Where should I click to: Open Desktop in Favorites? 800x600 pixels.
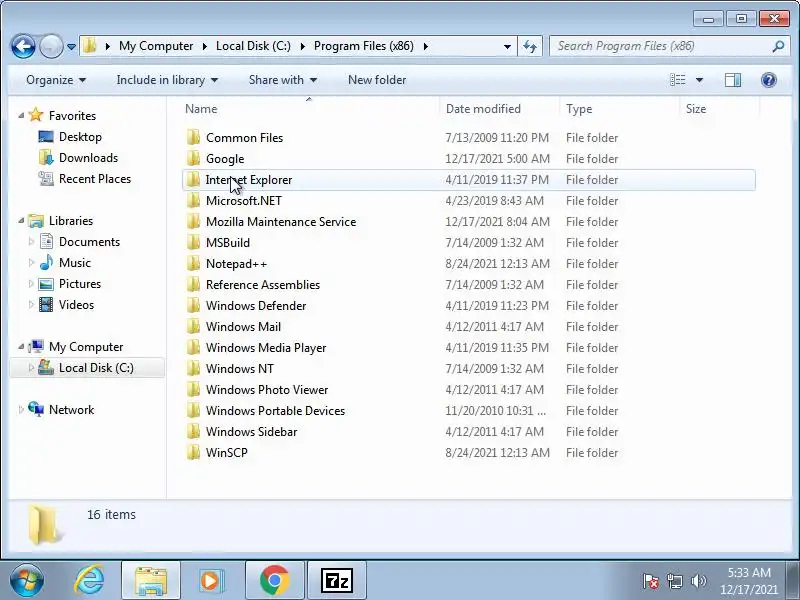point(70,137)
